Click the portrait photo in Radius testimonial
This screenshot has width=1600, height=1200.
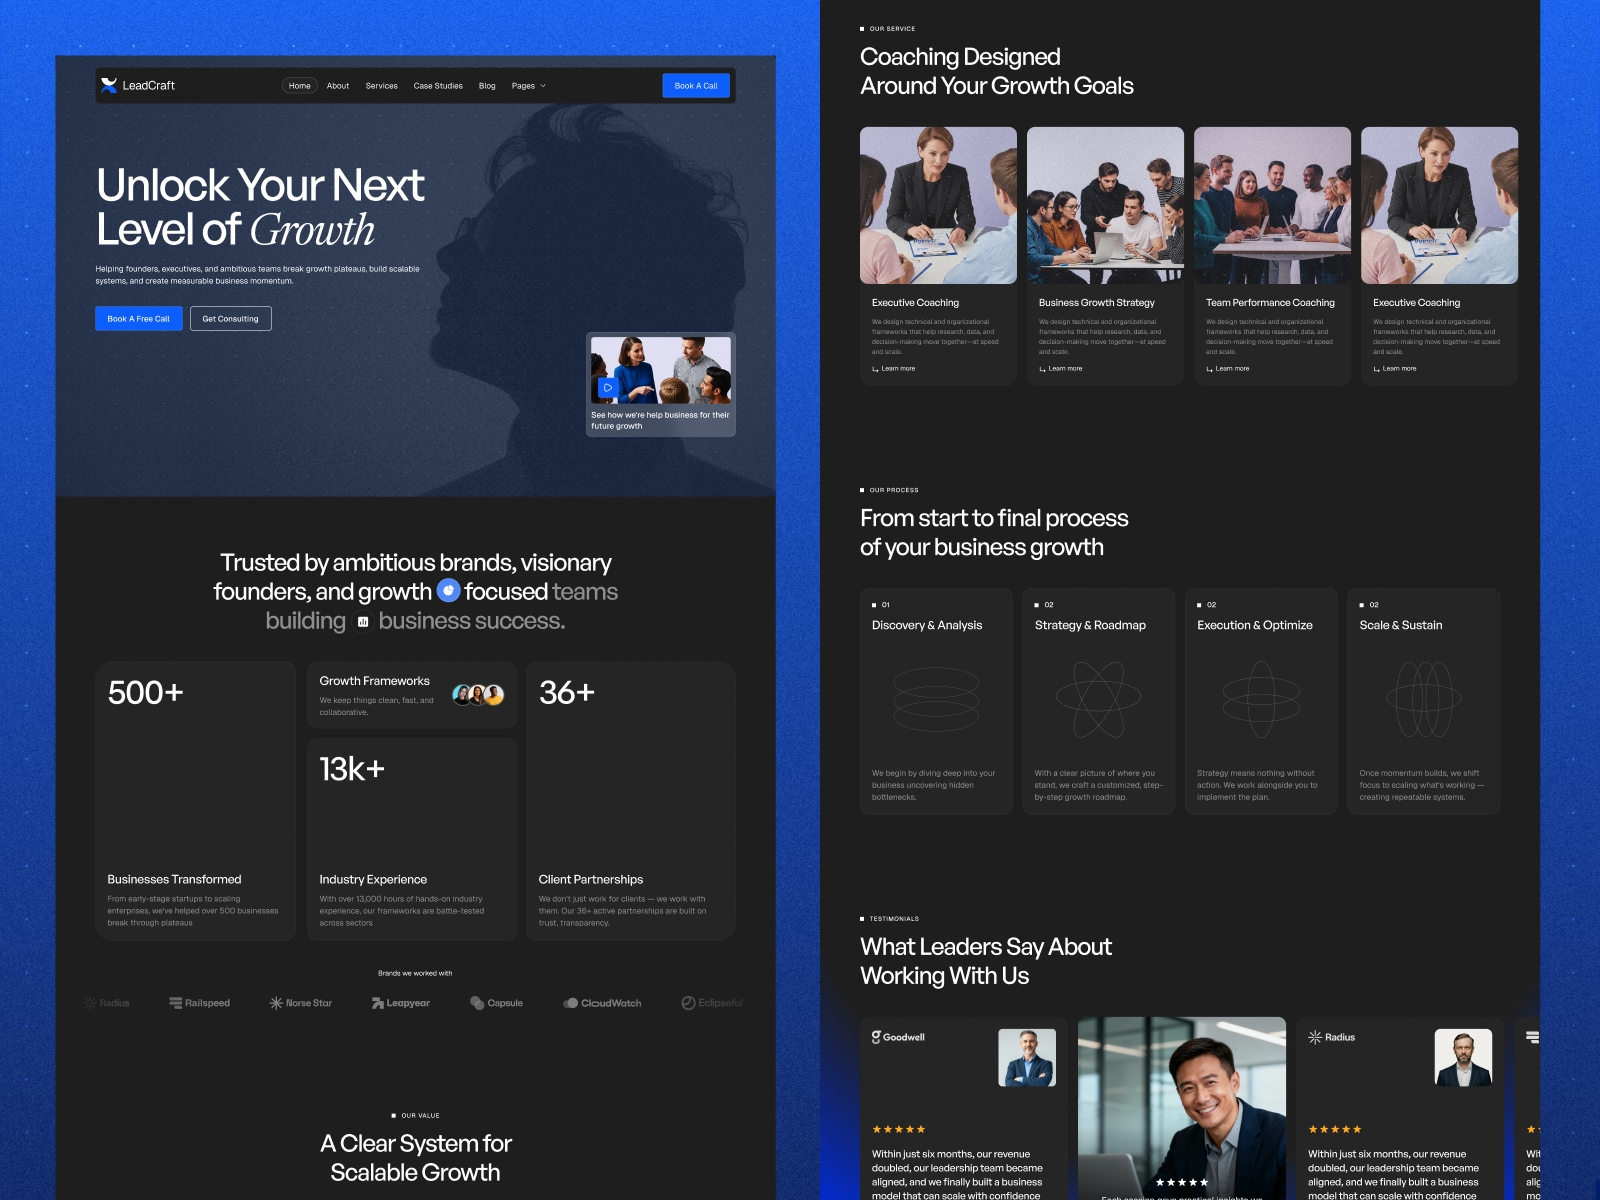tap(1463, 1058)
